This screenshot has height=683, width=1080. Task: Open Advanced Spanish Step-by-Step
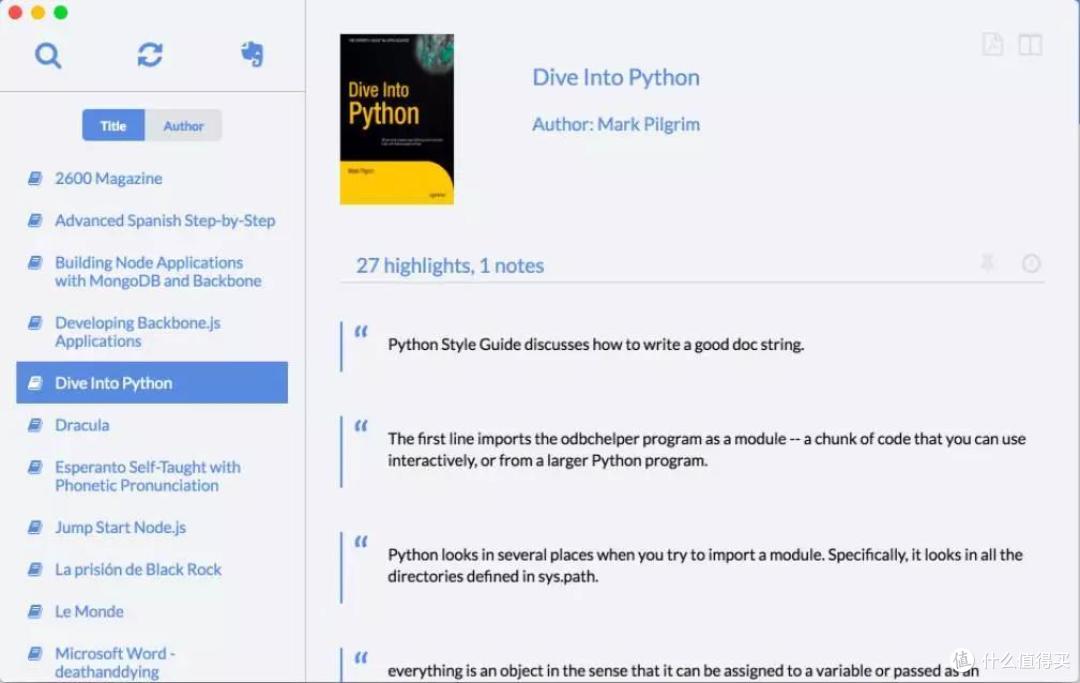(164, 221)
